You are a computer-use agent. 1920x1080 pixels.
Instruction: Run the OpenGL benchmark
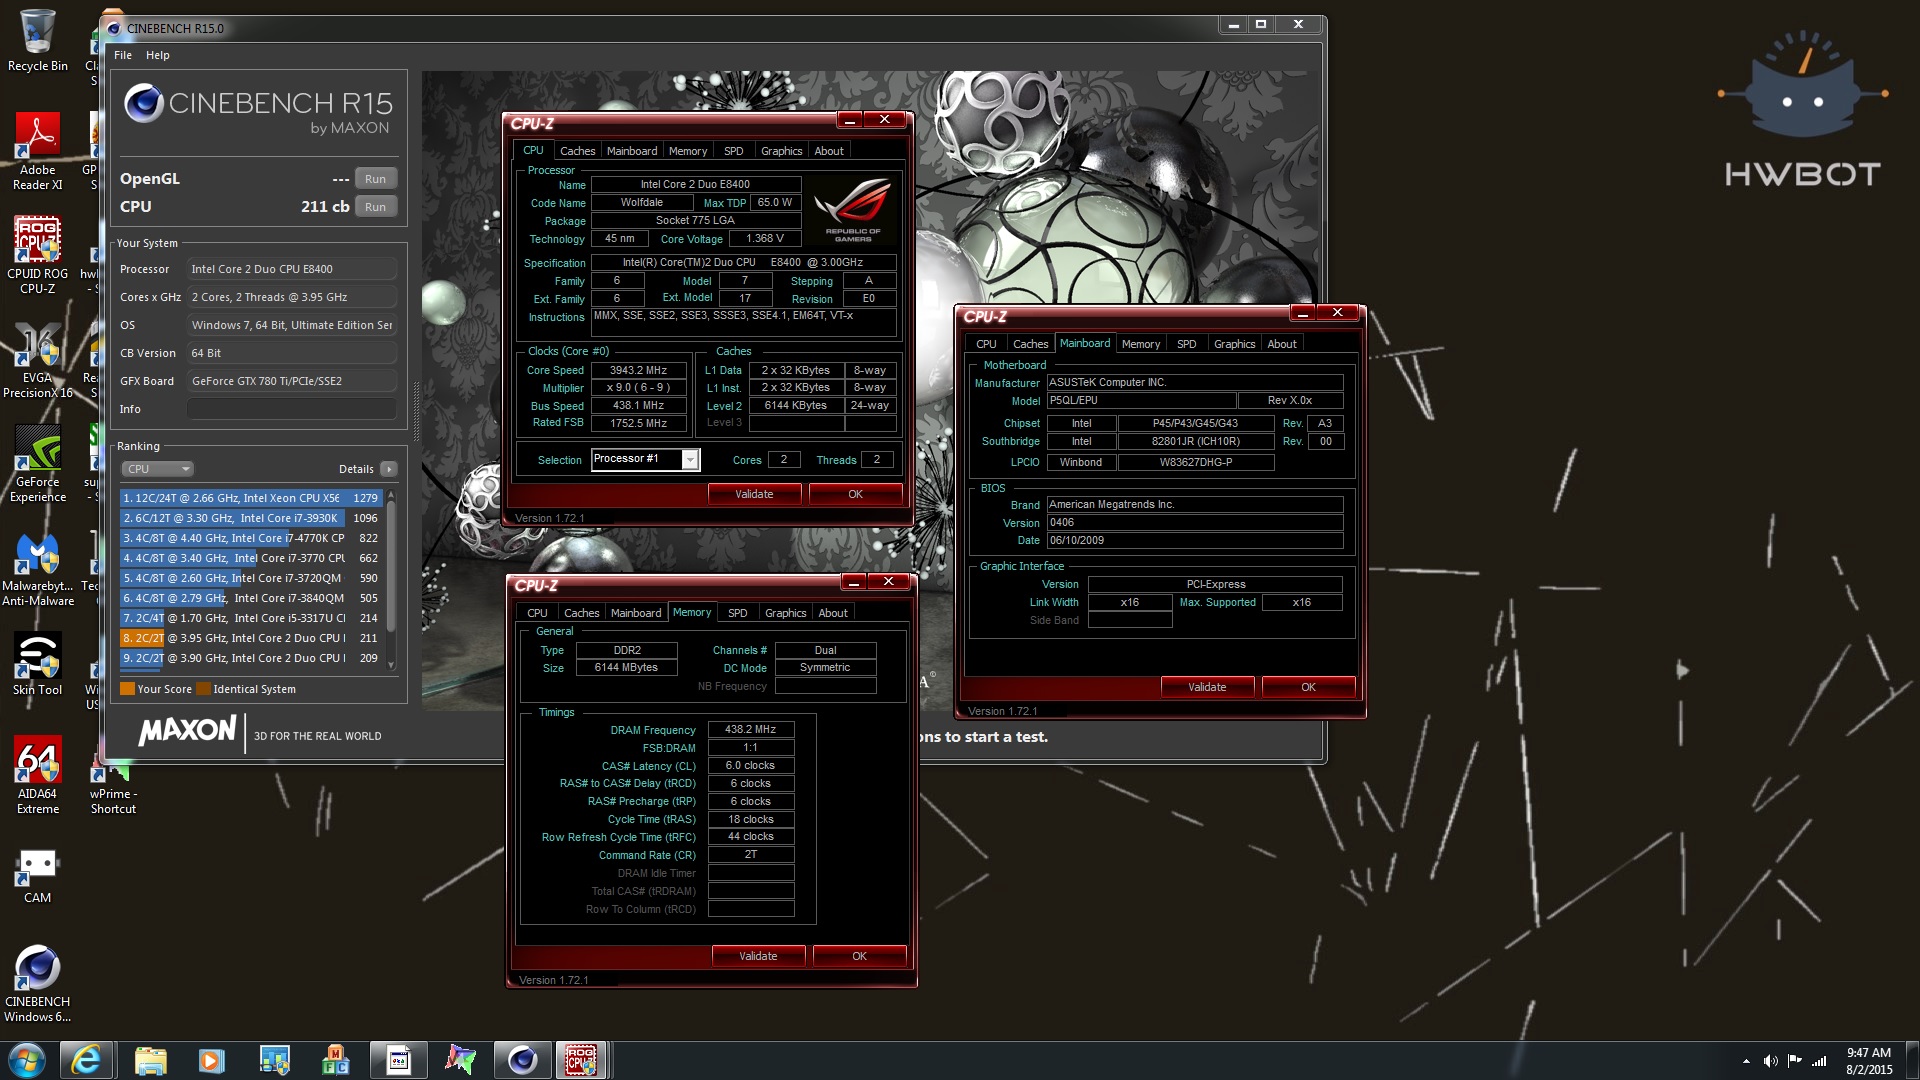[x=375, y=179]
